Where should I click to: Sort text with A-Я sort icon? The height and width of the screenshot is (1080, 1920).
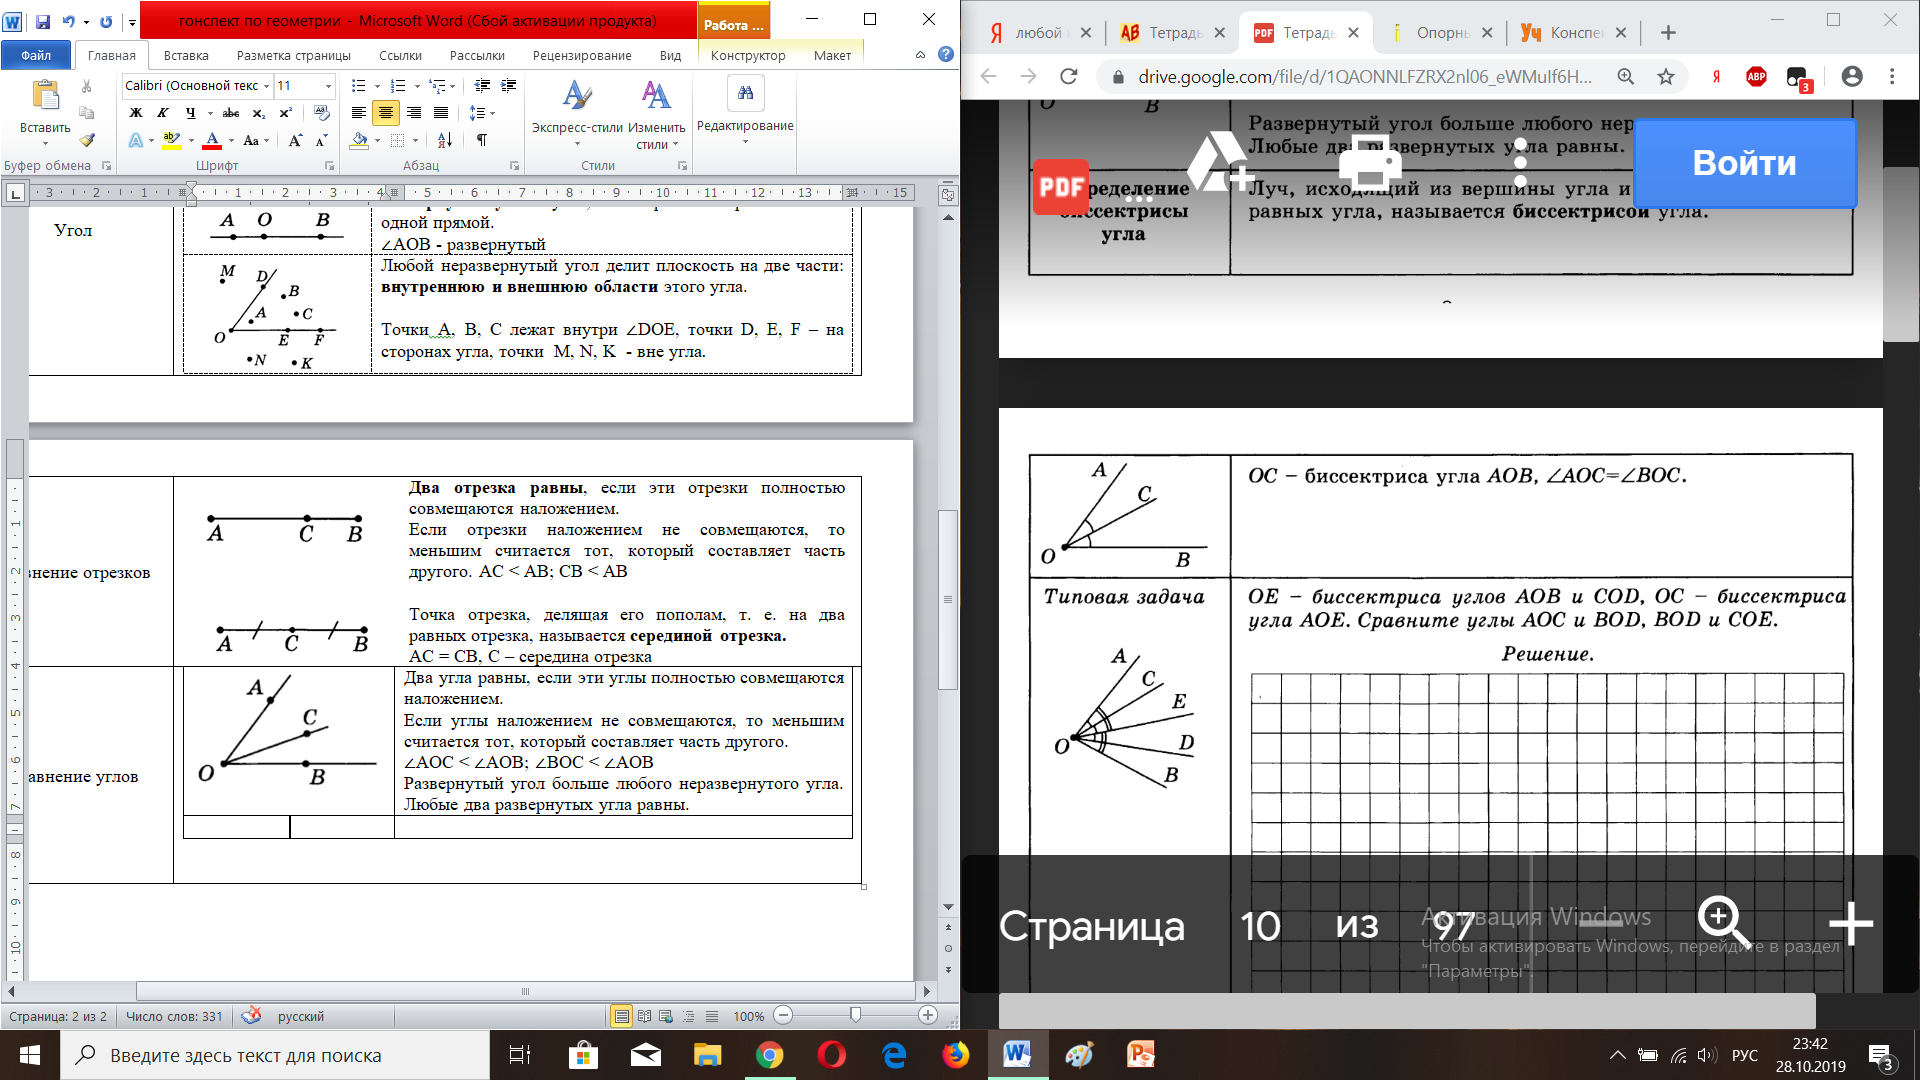[x=445, y=141]
